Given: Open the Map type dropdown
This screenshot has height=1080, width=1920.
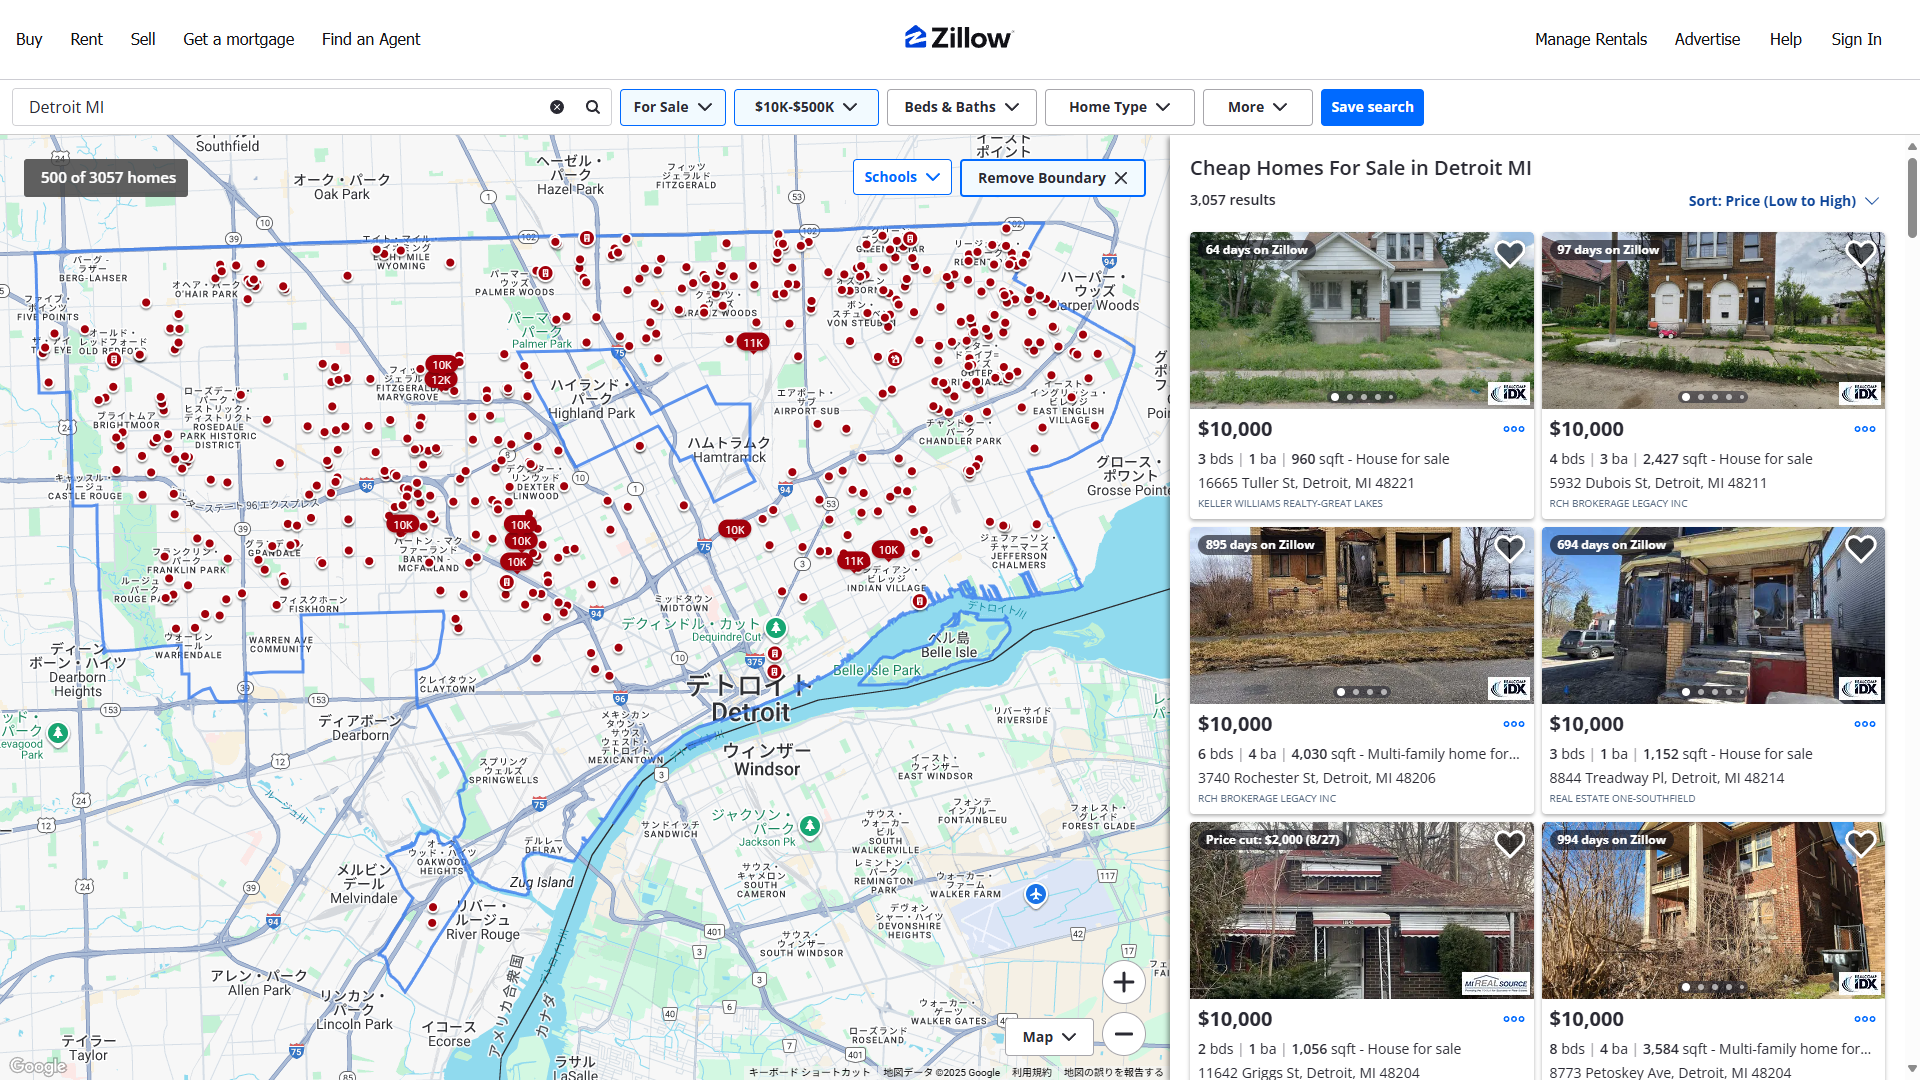Looking at the screenshot, I should click(x=1048, y=1037).
